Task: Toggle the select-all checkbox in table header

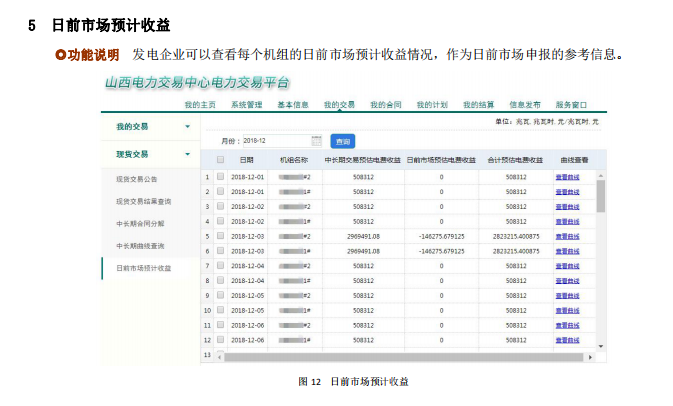Action: coord(220,160)
